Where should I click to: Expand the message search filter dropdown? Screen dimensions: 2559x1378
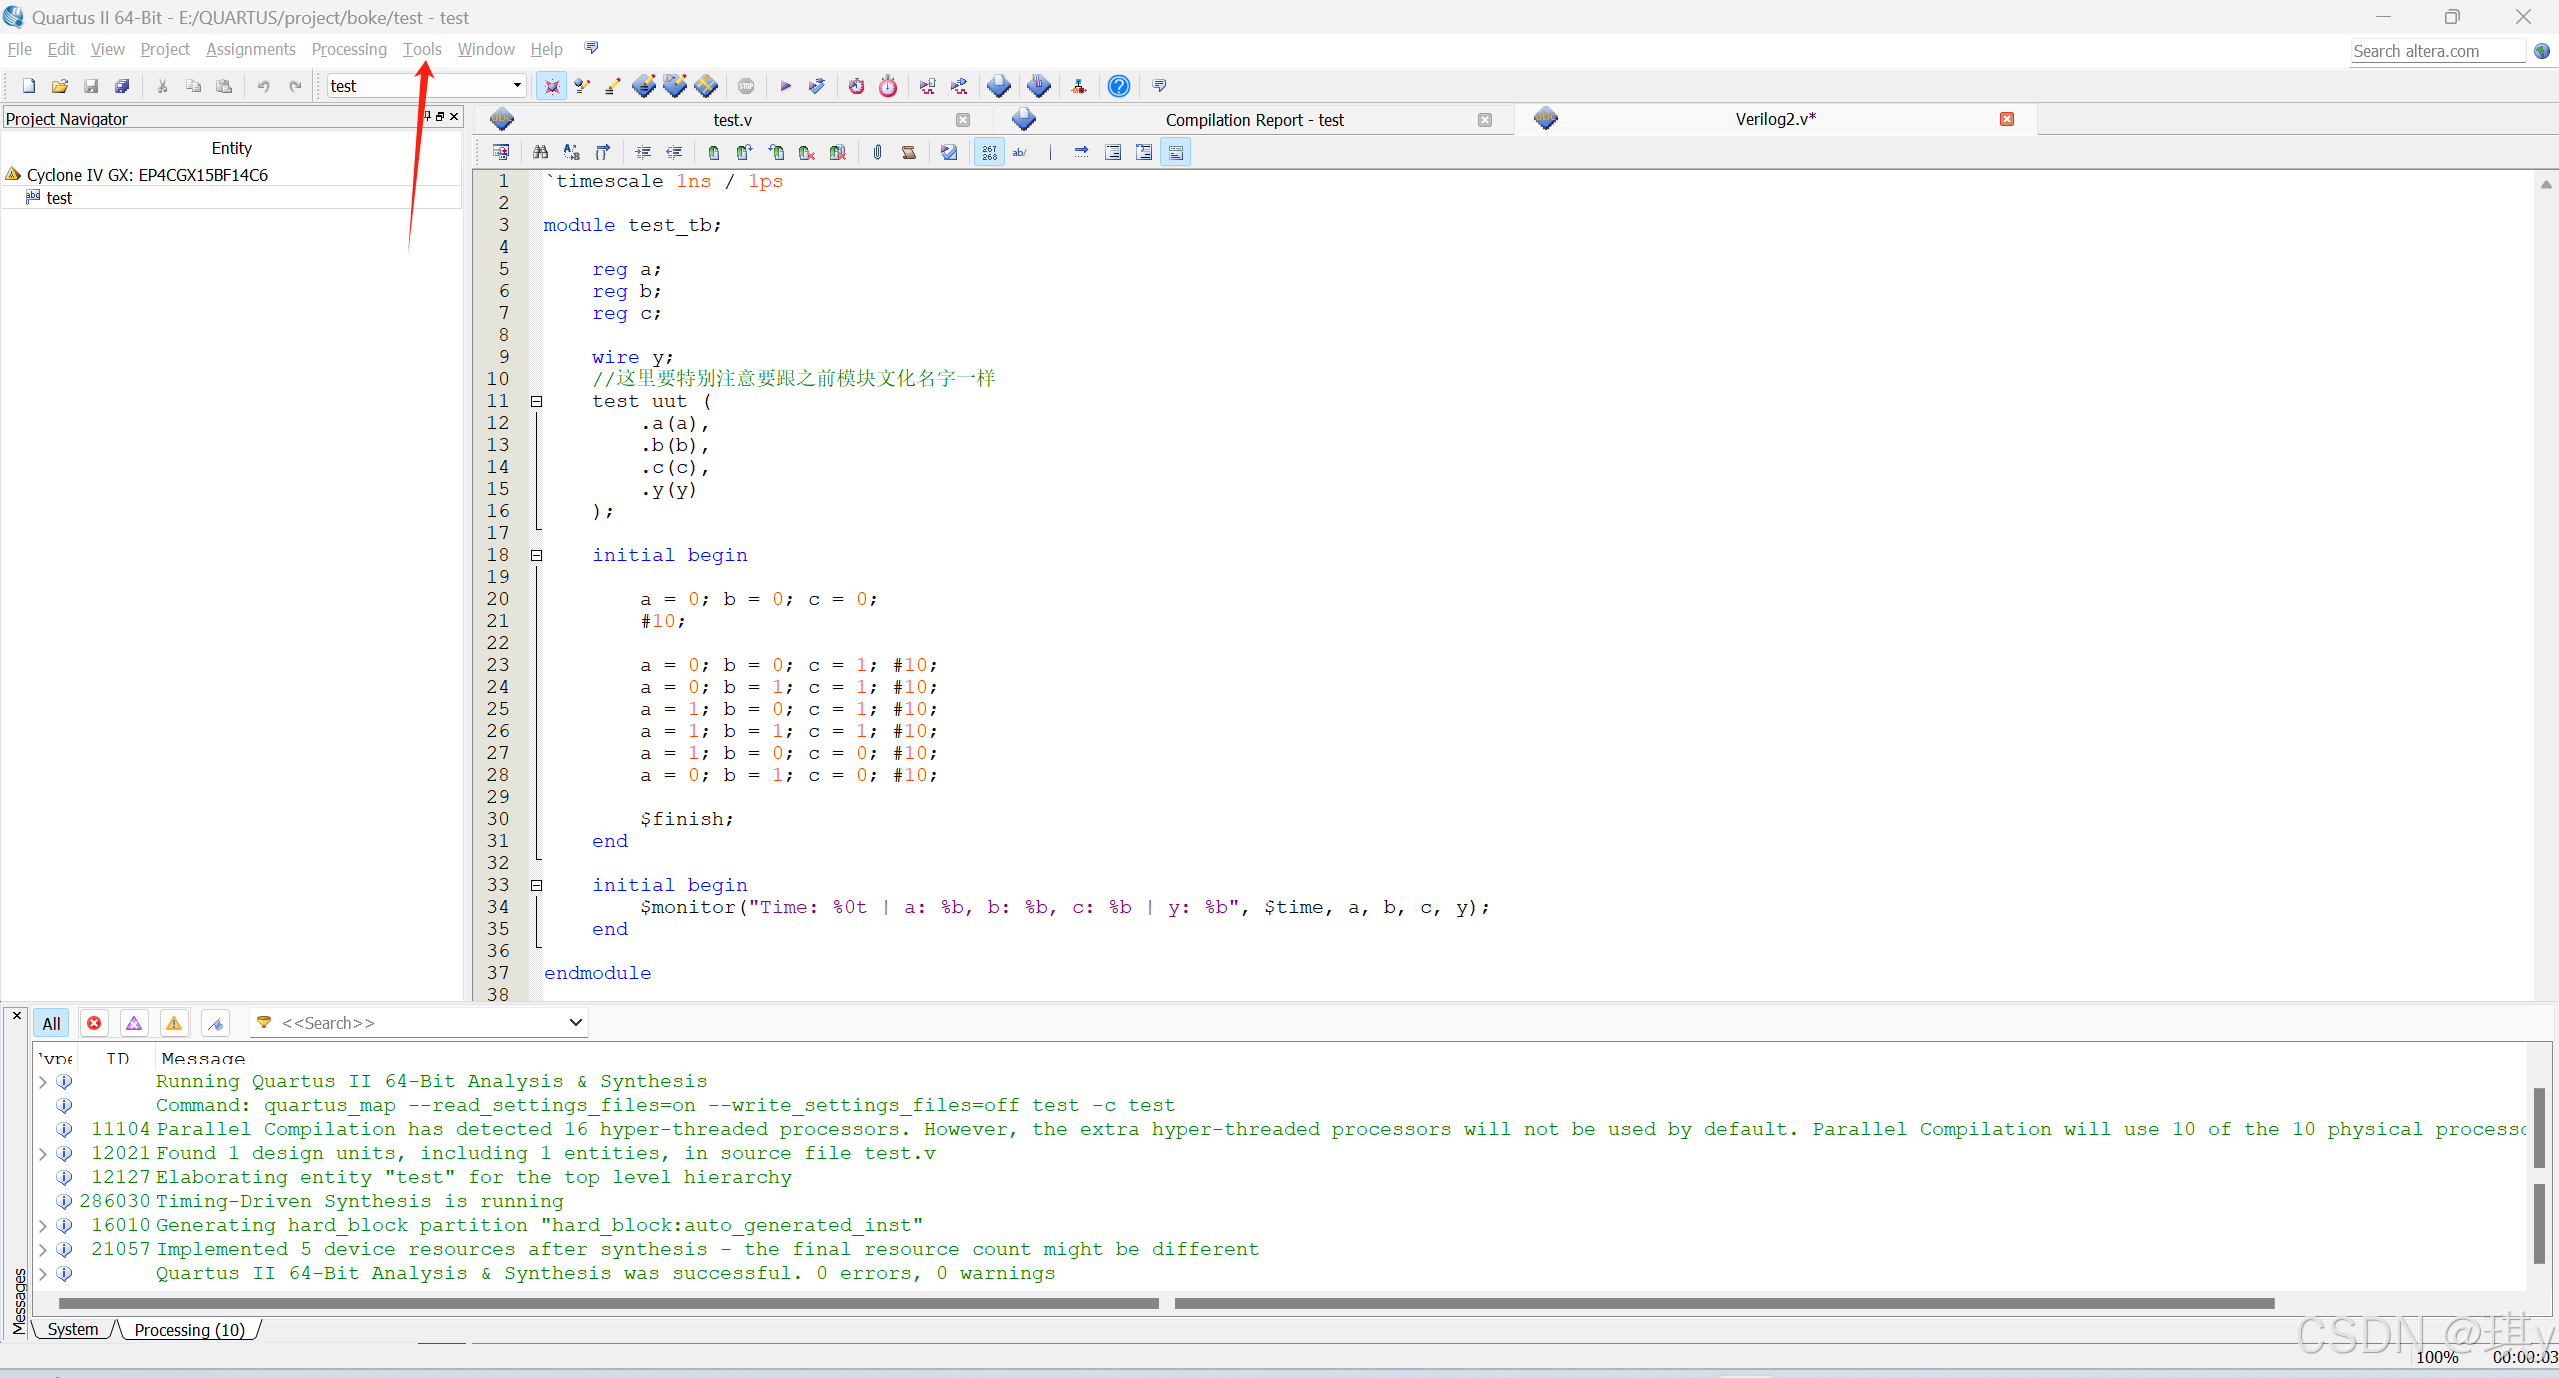point(575,1023)
